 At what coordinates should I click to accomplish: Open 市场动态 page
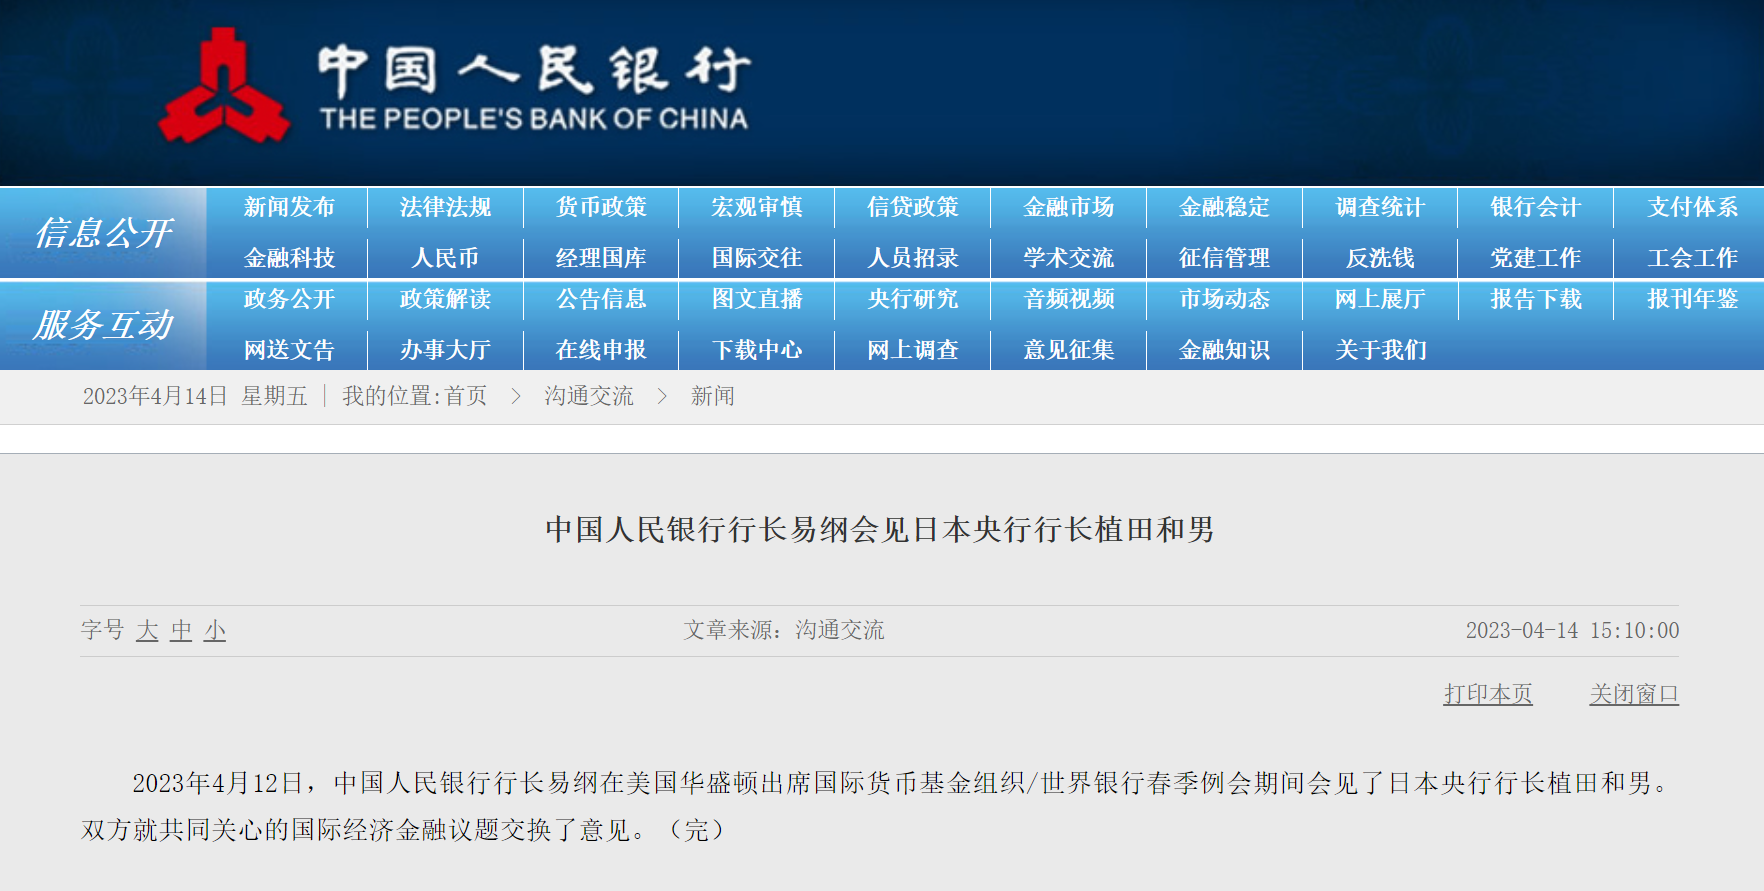(x=1225, y=299)
